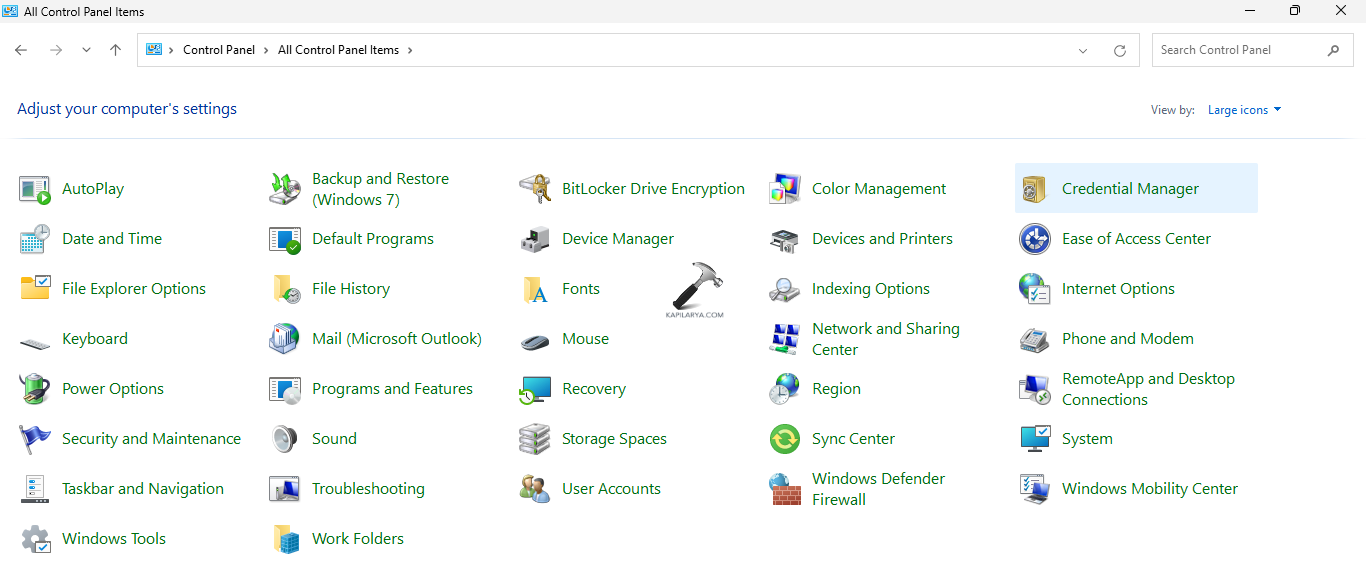Click the refresh button in address bar
Screen dimensions: 1366x561
pos(1120,51)
